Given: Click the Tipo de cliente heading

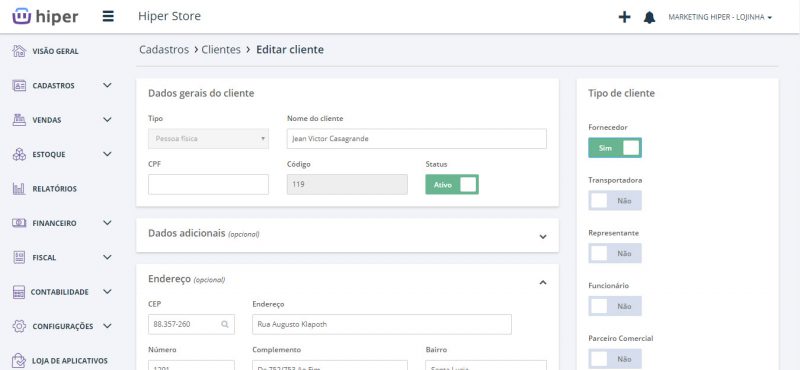Looking at the screenshot, I should [x=621, y=93].
